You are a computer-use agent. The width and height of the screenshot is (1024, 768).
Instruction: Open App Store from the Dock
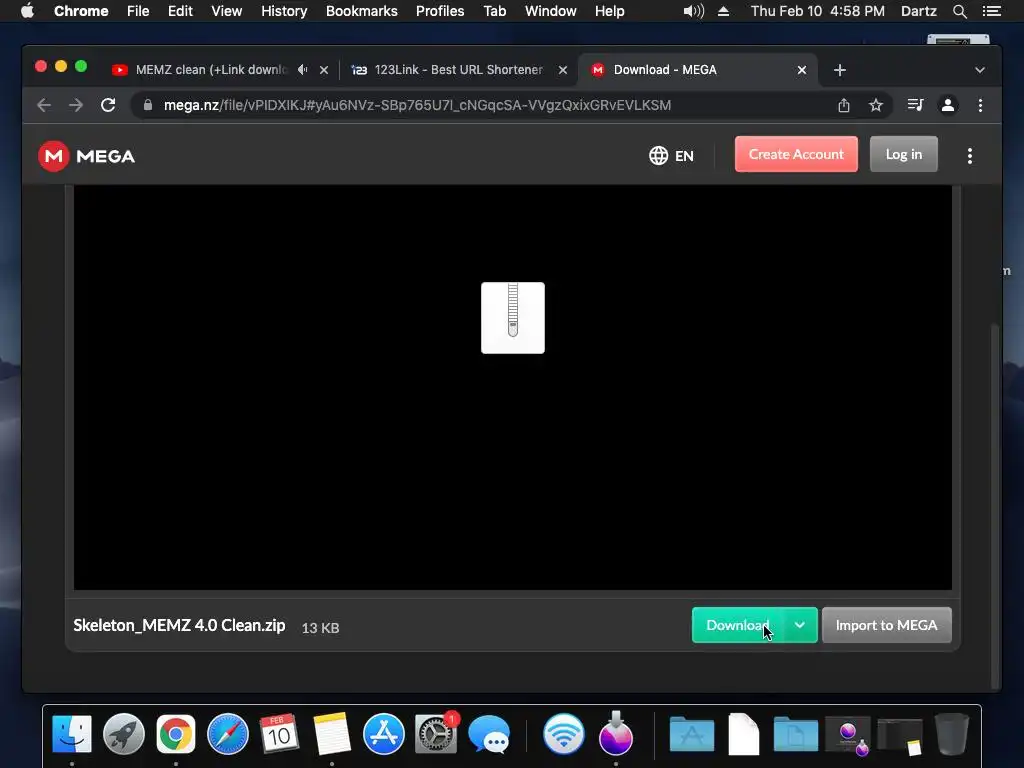click(383, 734)
